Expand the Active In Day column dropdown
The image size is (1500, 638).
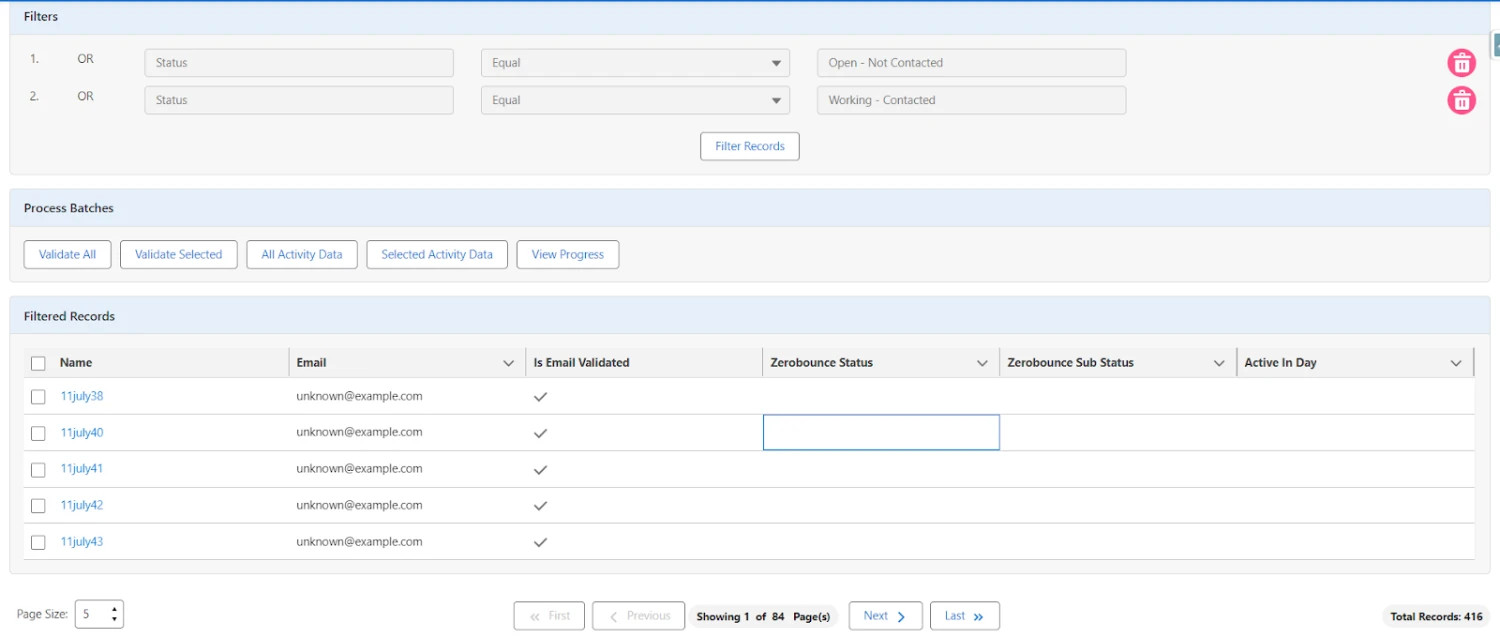coord(1457,363)
